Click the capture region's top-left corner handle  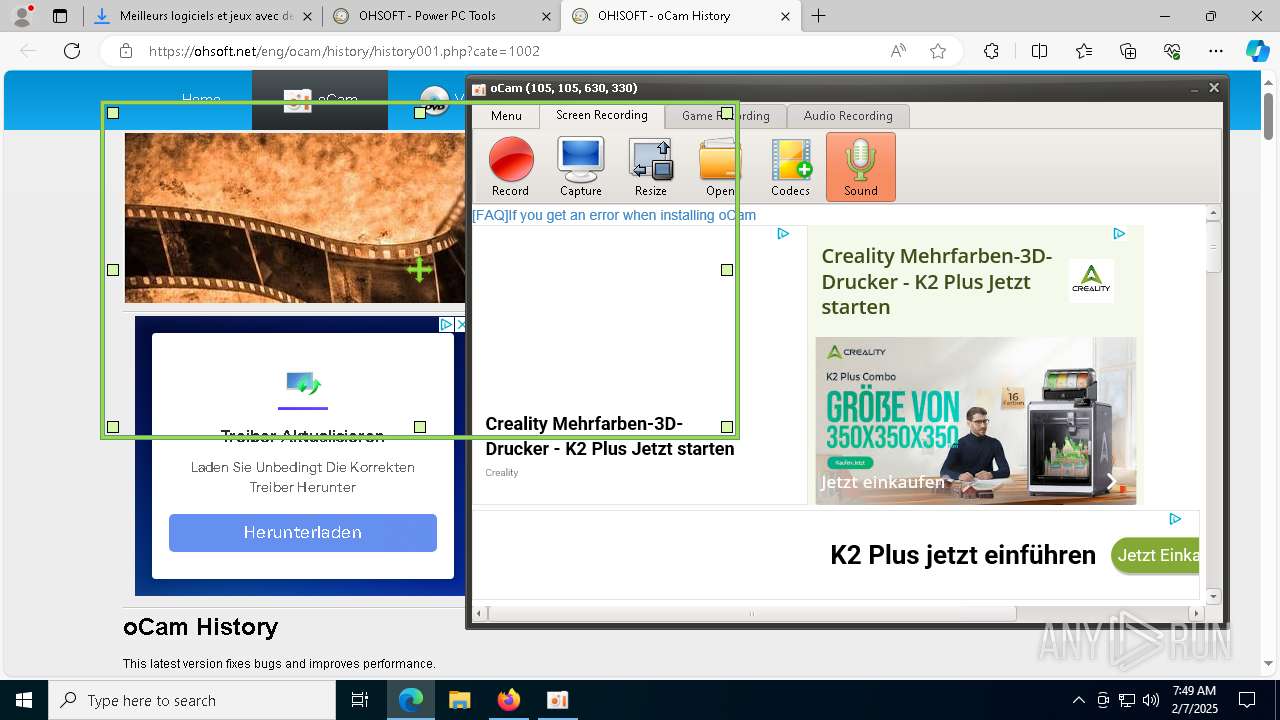pos(113,113)
